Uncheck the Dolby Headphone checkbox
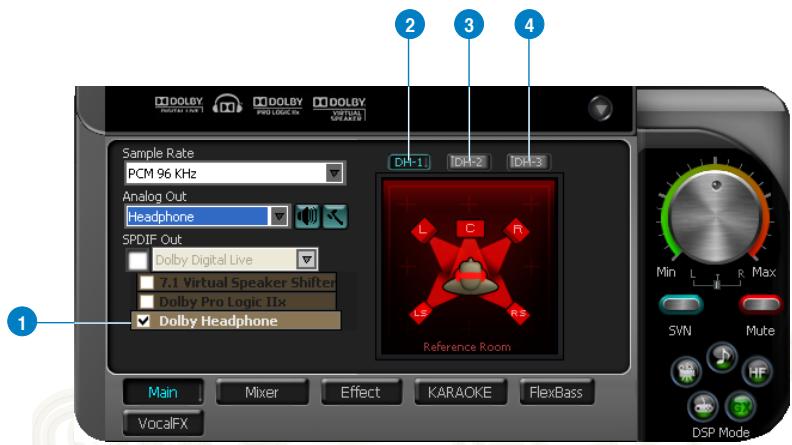 143,321
